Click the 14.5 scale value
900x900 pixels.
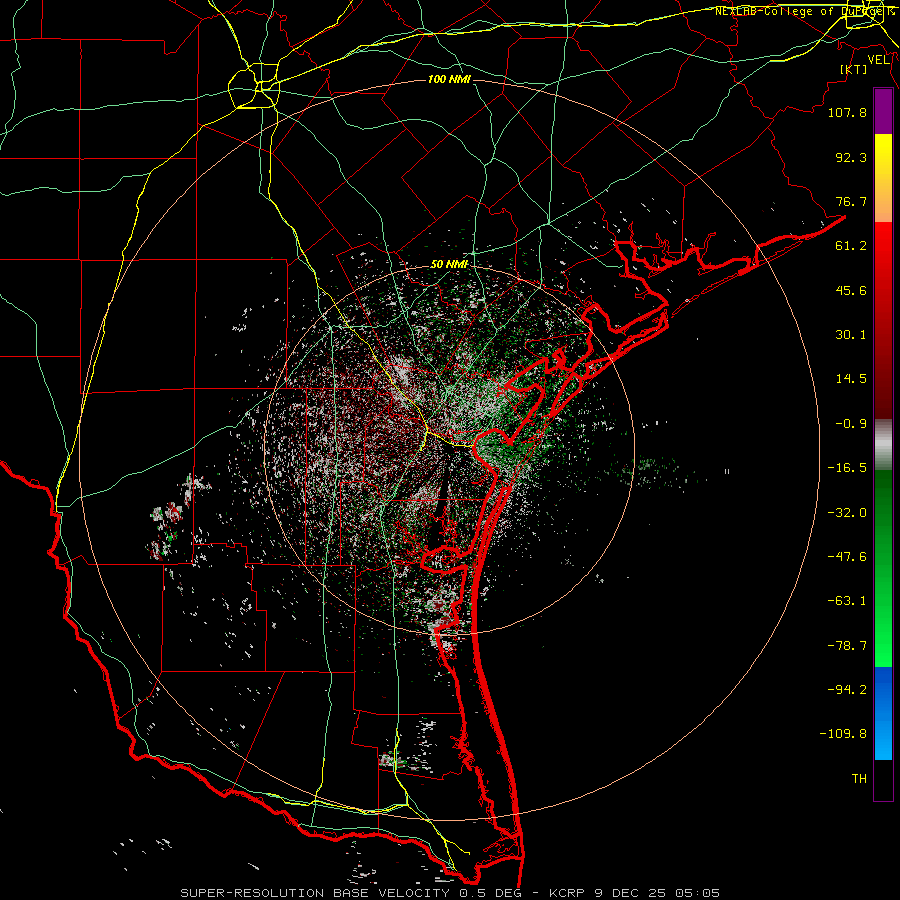851,379
